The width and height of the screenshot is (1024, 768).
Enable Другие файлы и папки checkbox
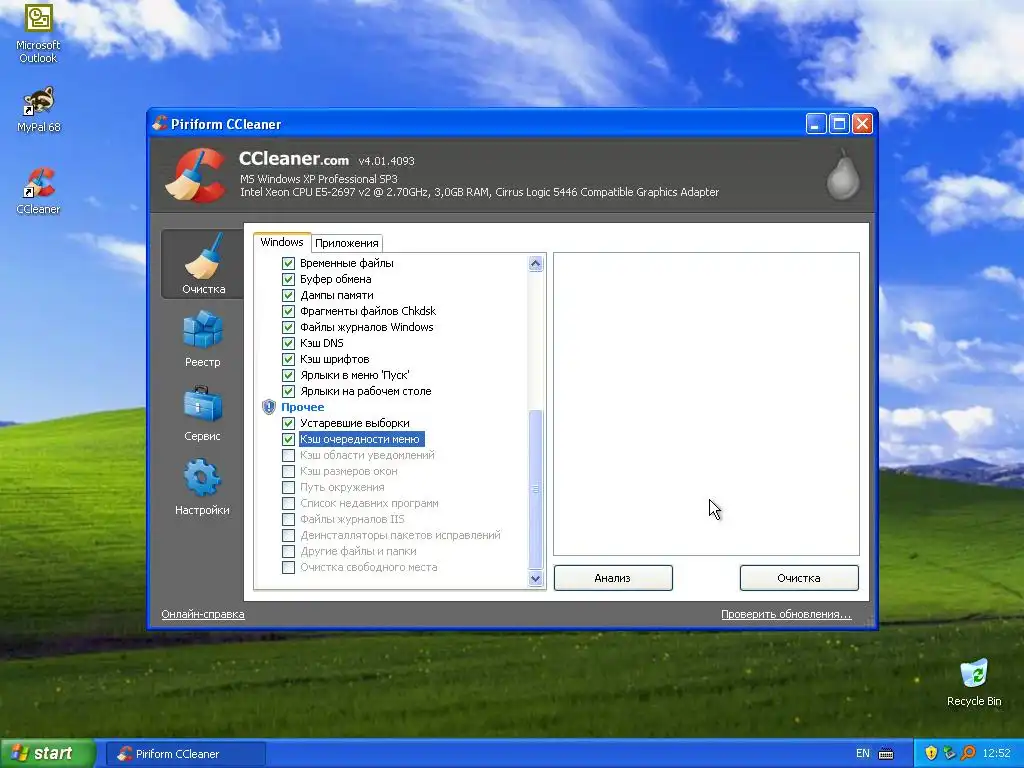coord(288,551)
